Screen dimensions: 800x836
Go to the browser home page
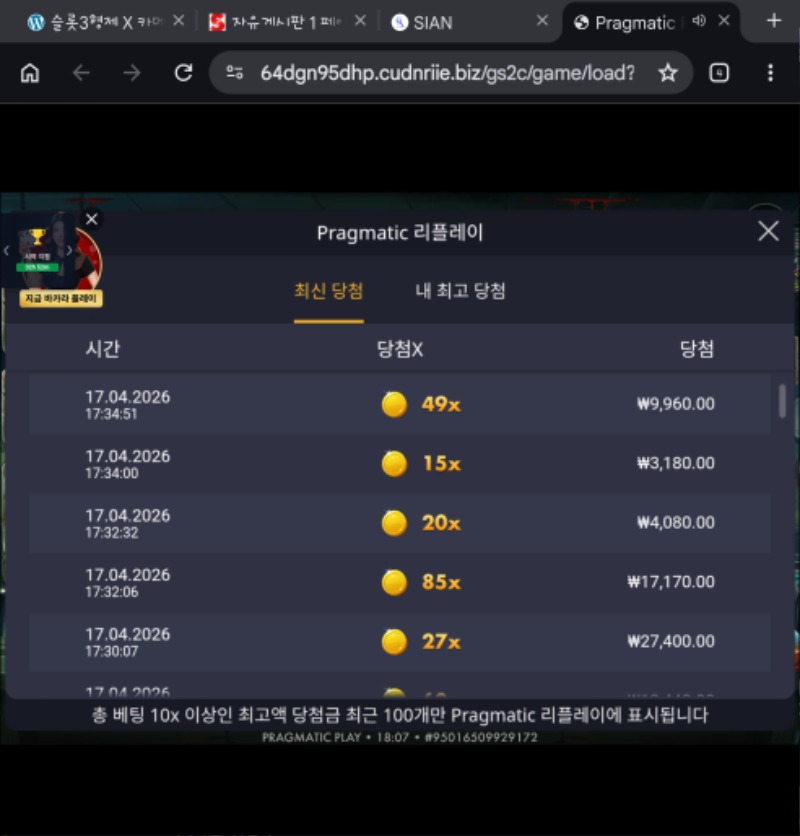(30, 73)
